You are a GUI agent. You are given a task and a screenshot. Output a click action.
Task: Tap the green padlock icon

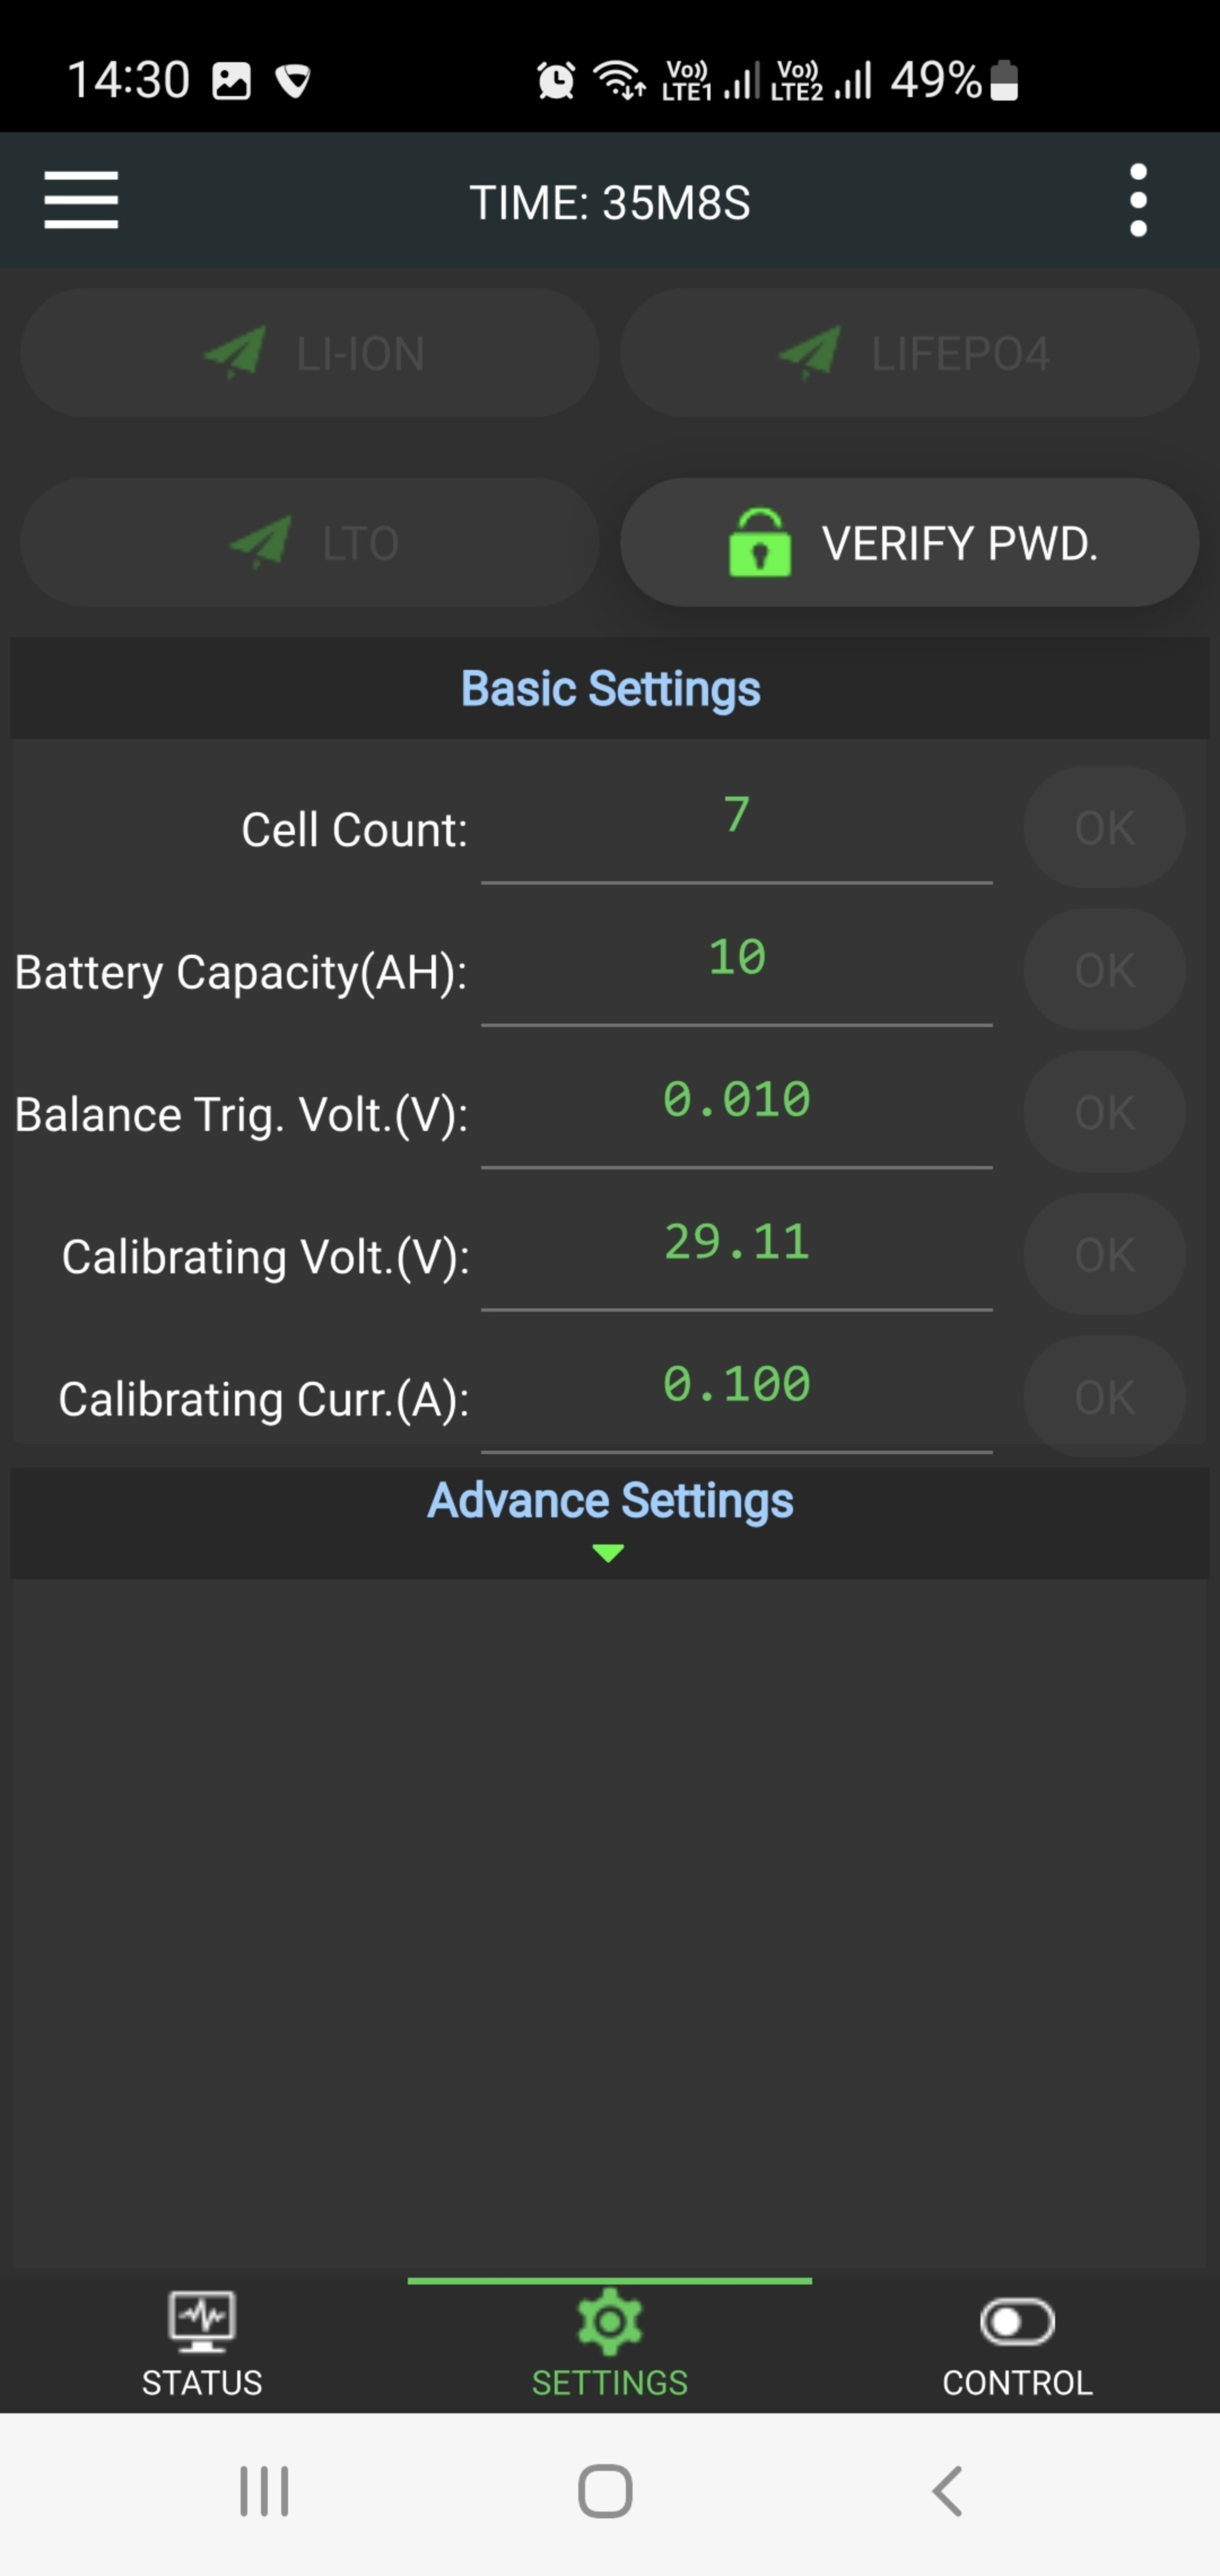pyautogui.click(x=760, y=543)
